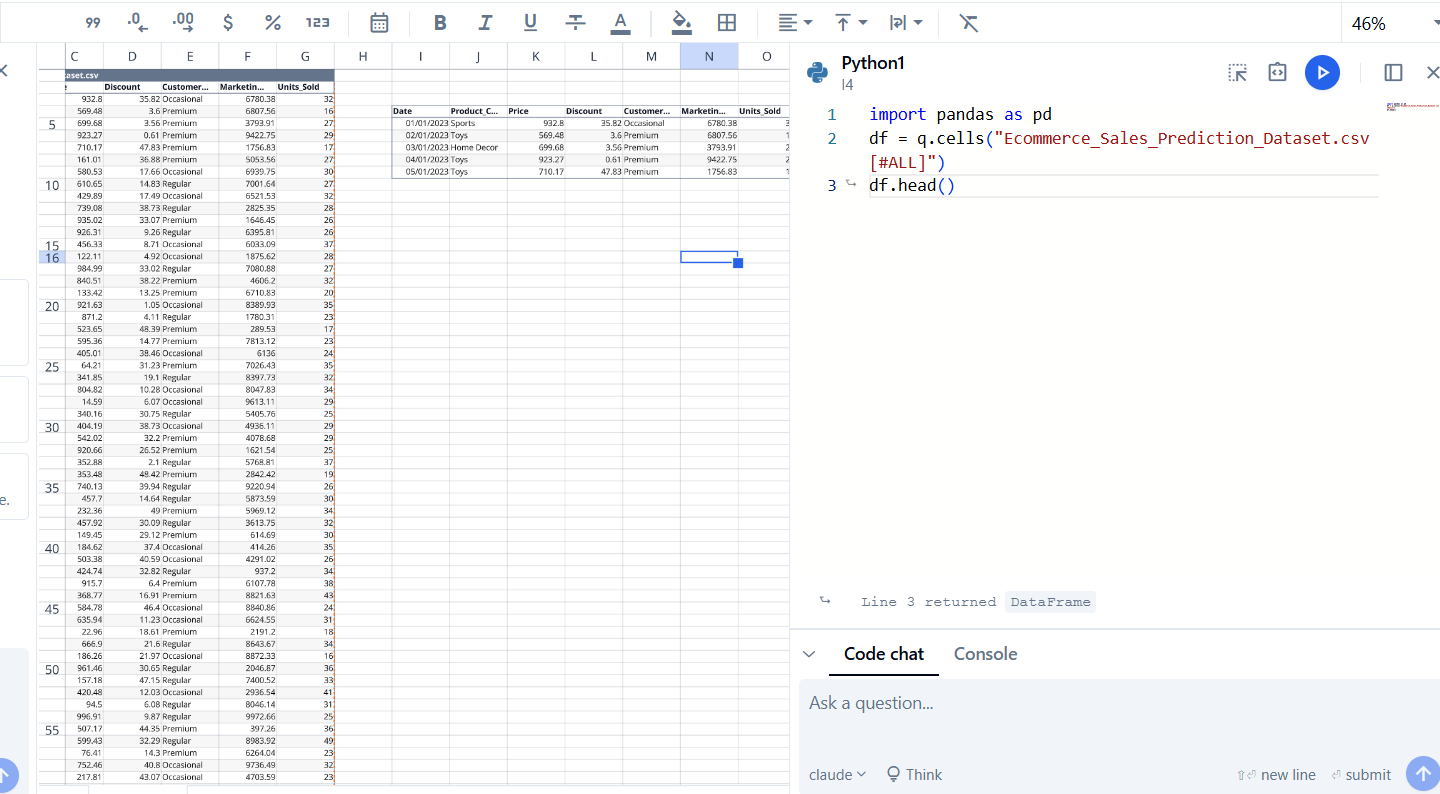The height and width of the screenshot is (794, 1440).
Task: Click the bottom-left round arrow button
Action: (x=5, y=774)
